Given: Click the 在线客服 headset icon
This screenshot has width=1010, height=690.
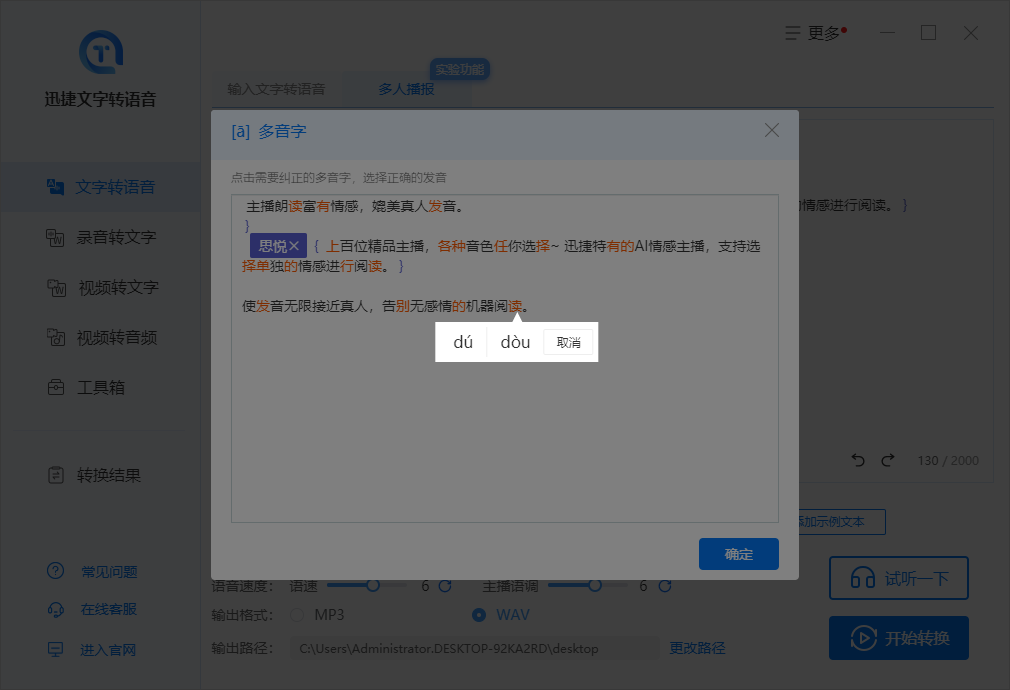Looking at the screenshot, I should (55, 609).
